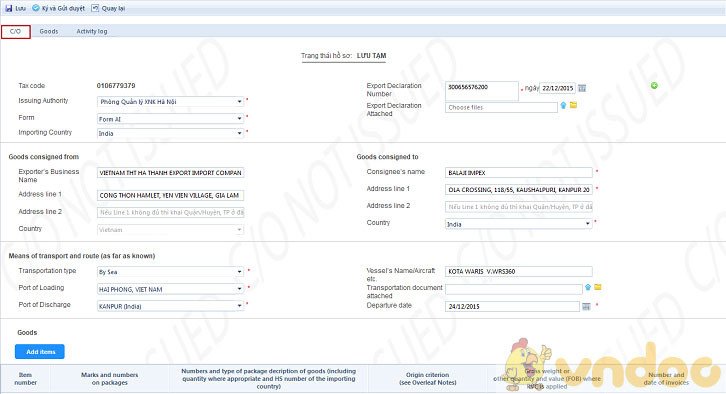
Task: Expand the Issuing Authority dropdown
Action: tap(239, 101)
